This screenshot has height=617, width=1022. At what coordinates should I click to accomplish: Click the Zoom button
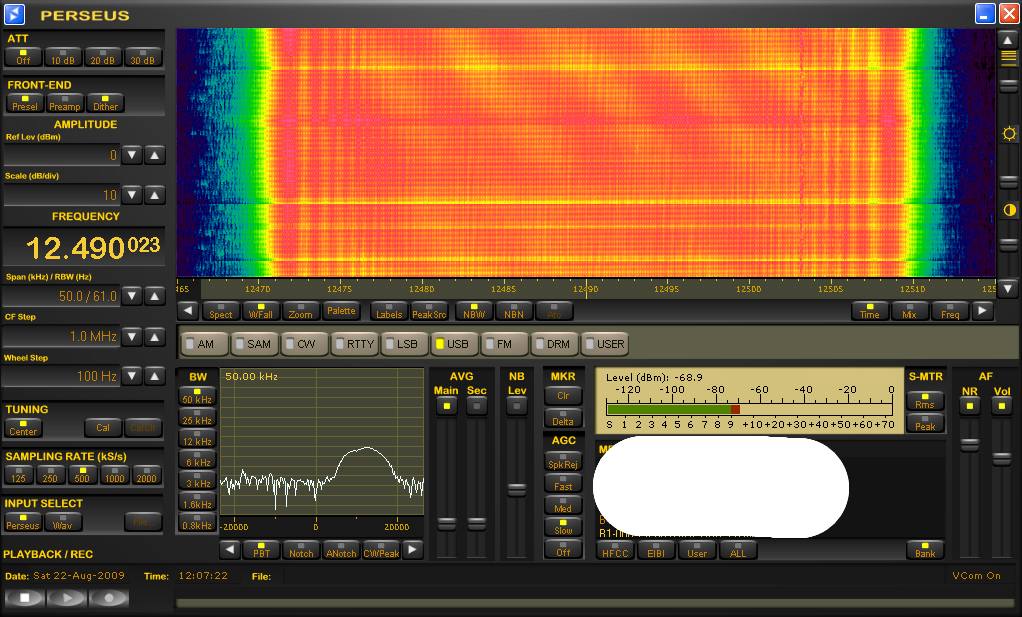300,311
